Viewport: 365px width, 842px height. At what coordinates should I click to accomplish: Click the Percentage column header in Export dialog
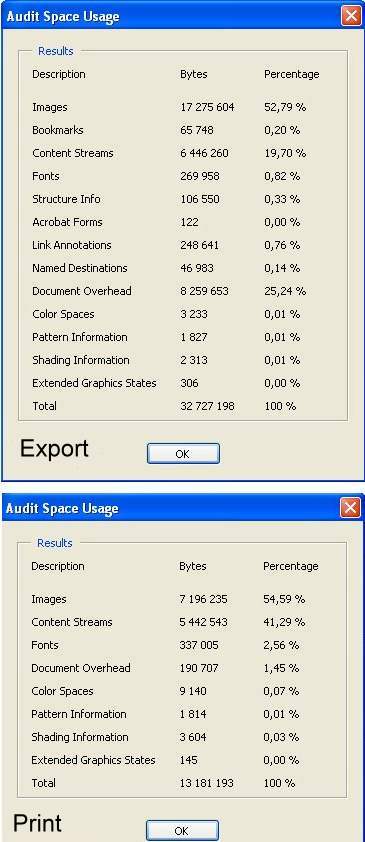pos(291,74)
